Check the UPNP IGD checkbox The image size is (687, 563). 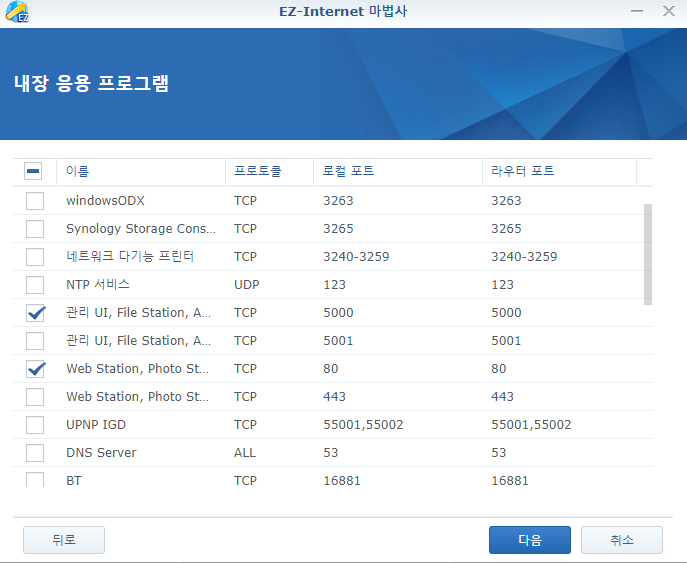(x=35, y=425)
